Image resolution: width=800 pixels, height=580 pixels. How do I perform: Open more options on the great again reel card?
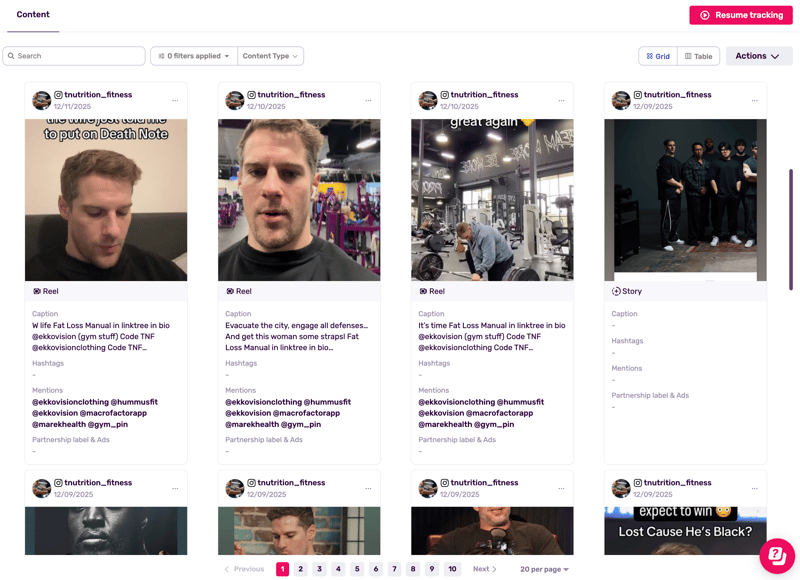(561, 100)
